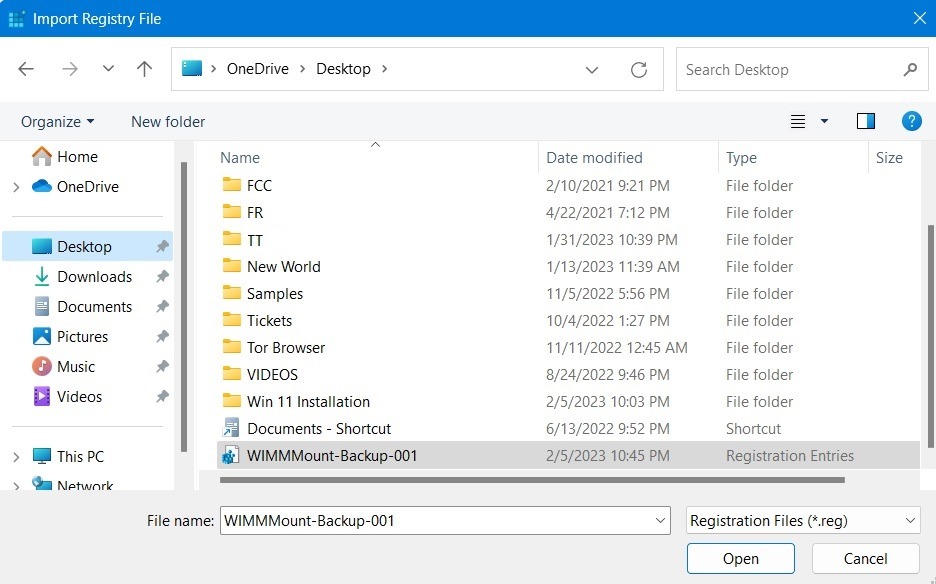Open the Organize menu
The width and height of the screenshot is (936, 584).
(x=57, y=121)
